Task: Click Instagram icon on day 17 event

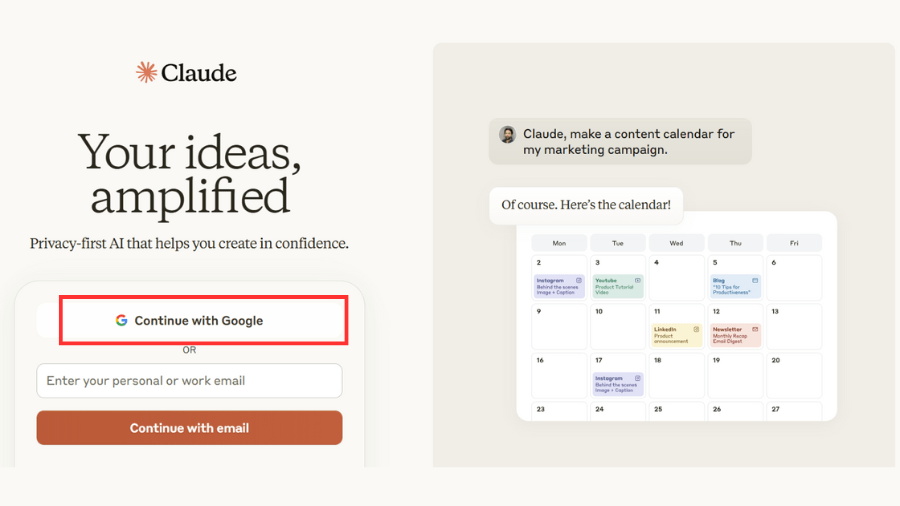Action: pos(639,378)
